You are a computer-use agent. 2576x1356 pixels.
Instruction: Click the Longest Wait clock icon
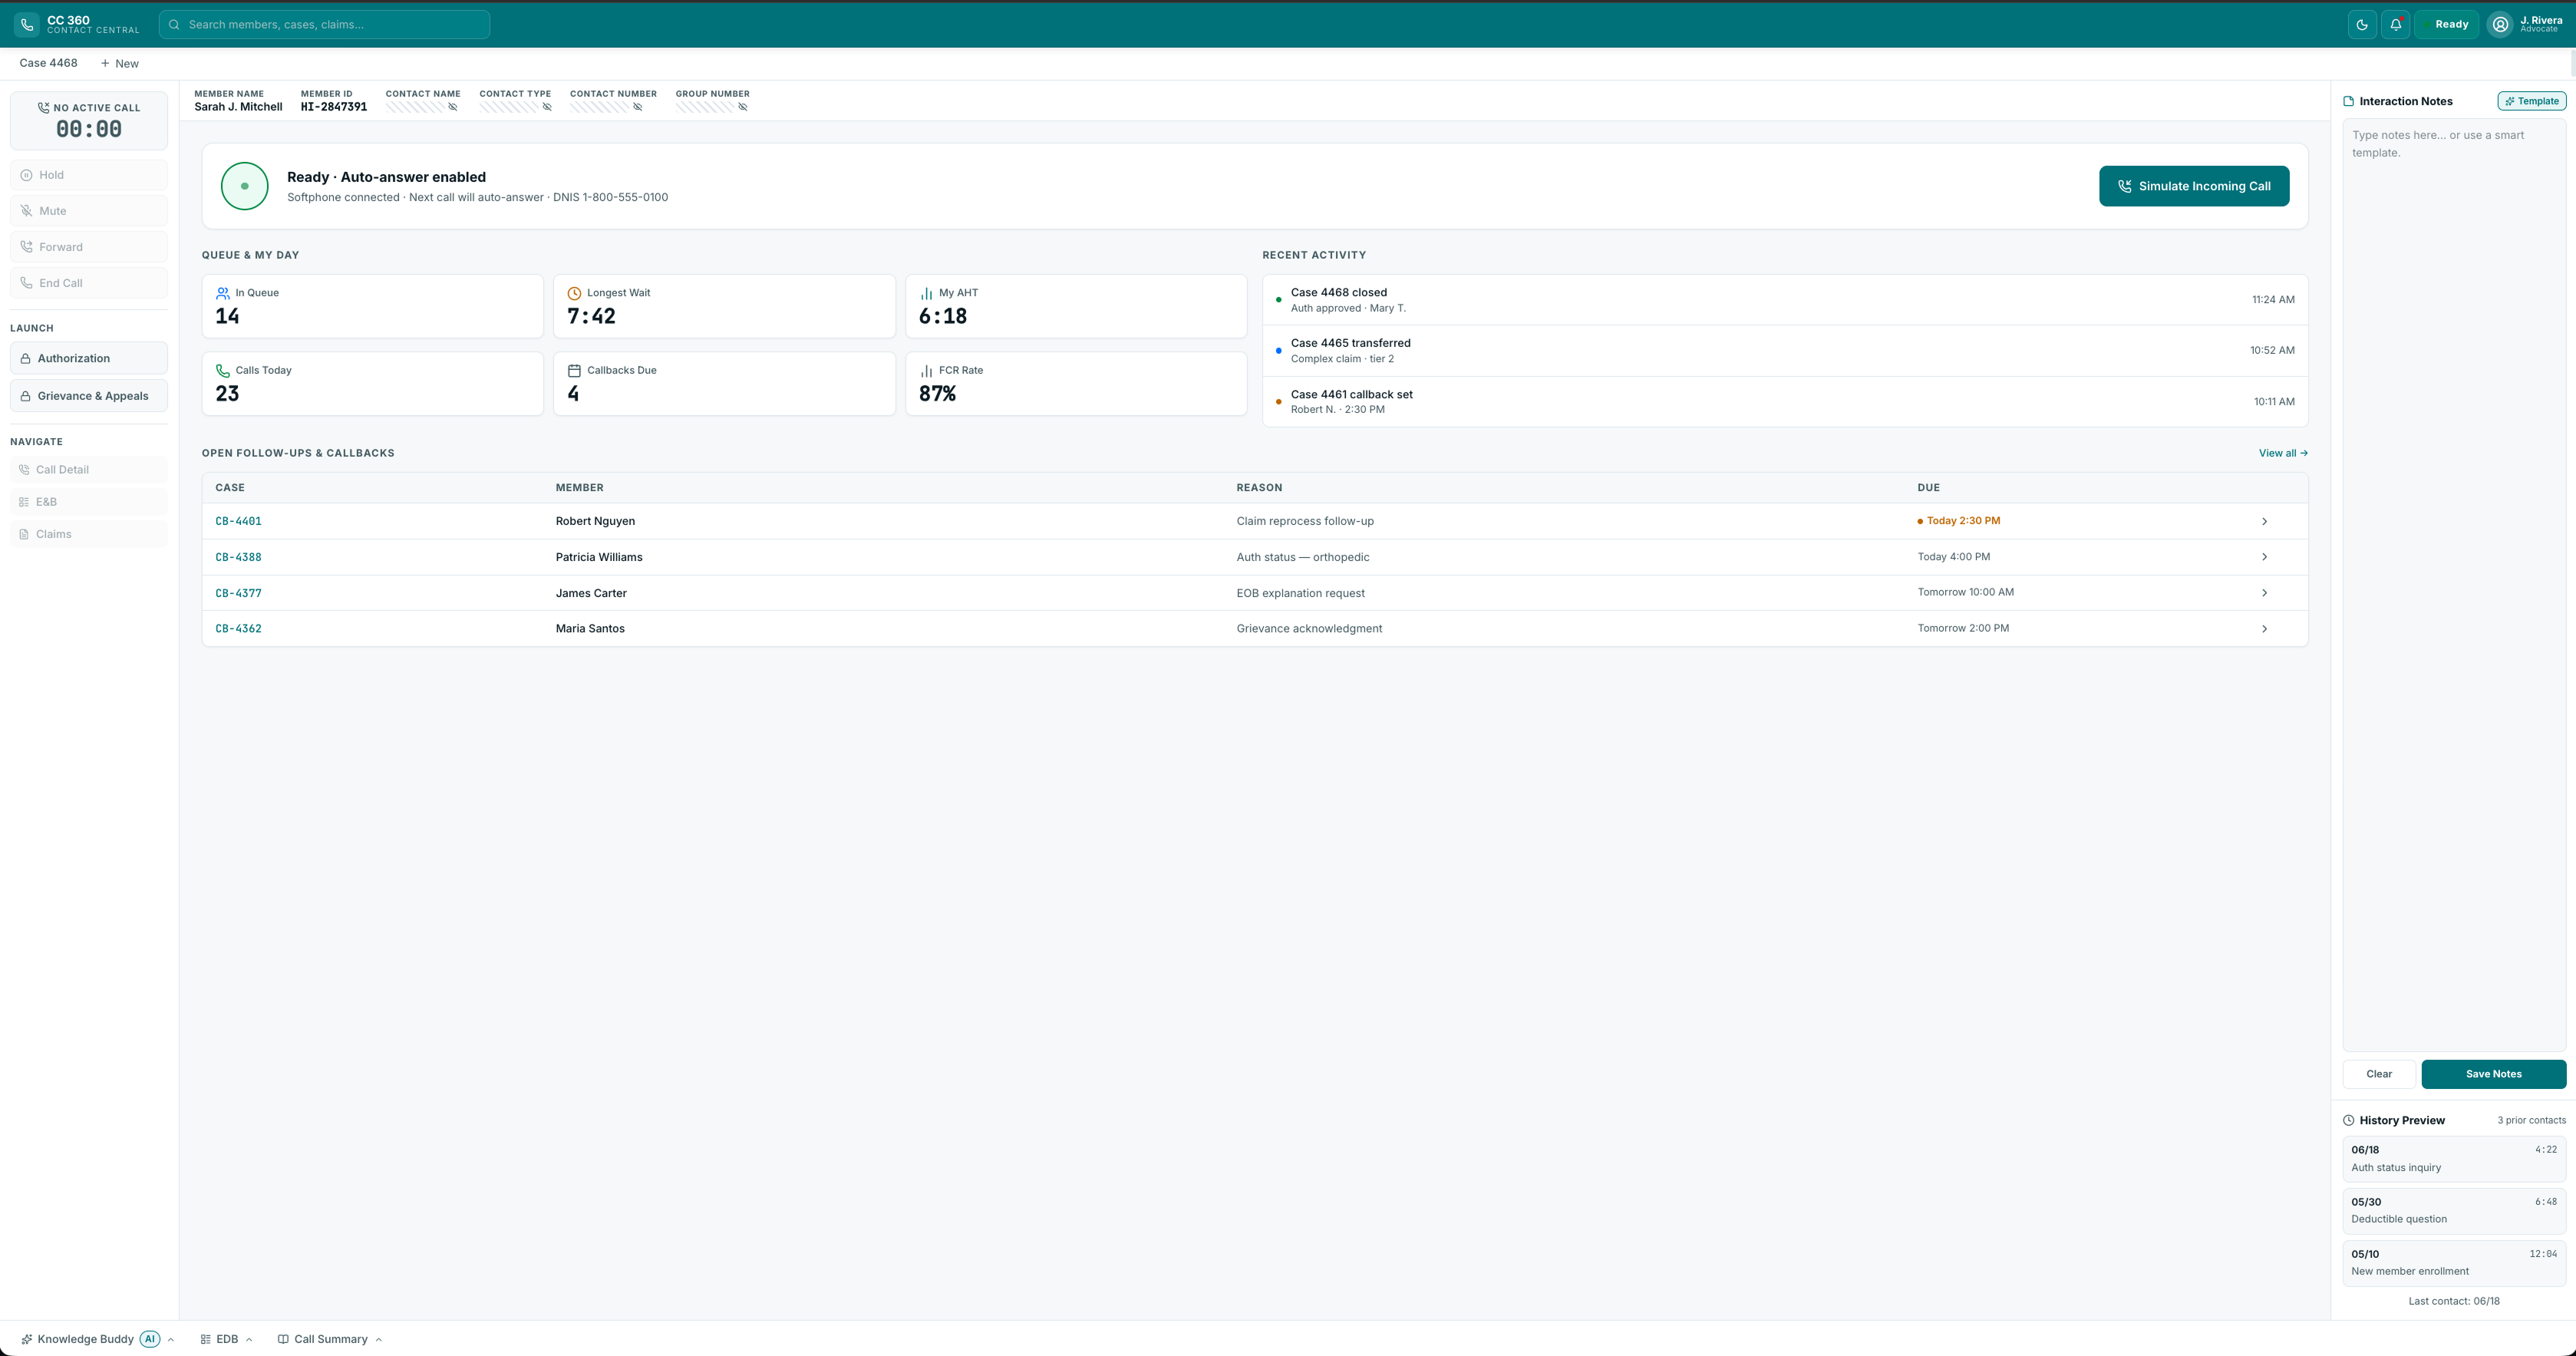pyautogui.click(x=574, y=293)
